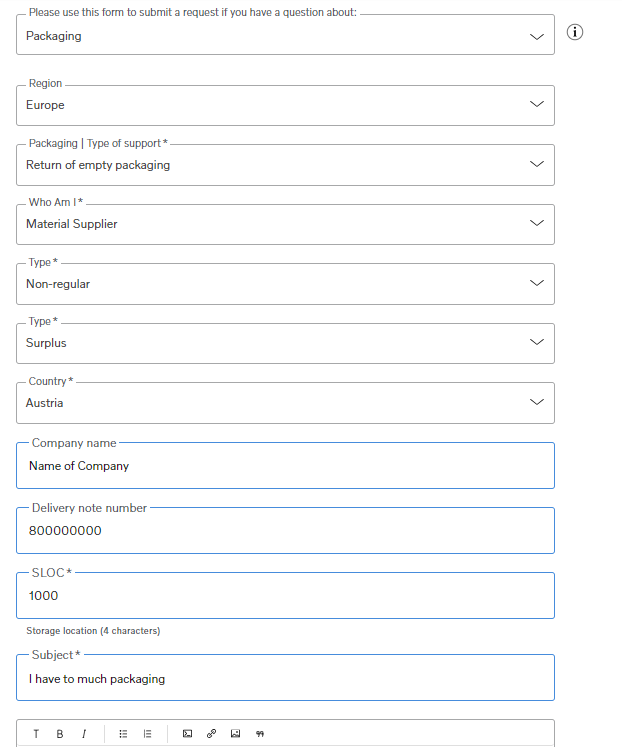
Task: Insert a bulleted list
Action: coord(123,734)
